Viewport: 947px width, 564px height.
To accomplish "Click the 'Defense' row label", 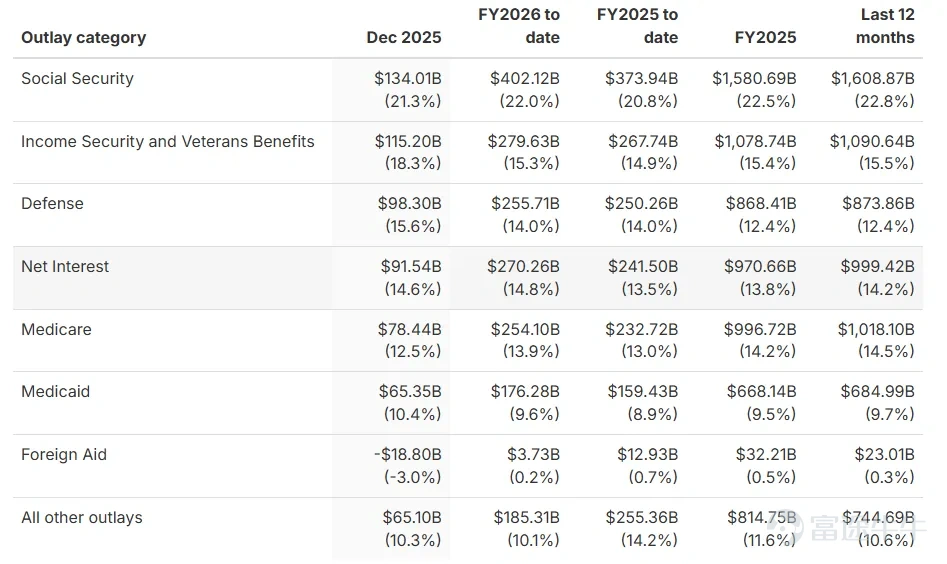I will (x=52, y=203).
